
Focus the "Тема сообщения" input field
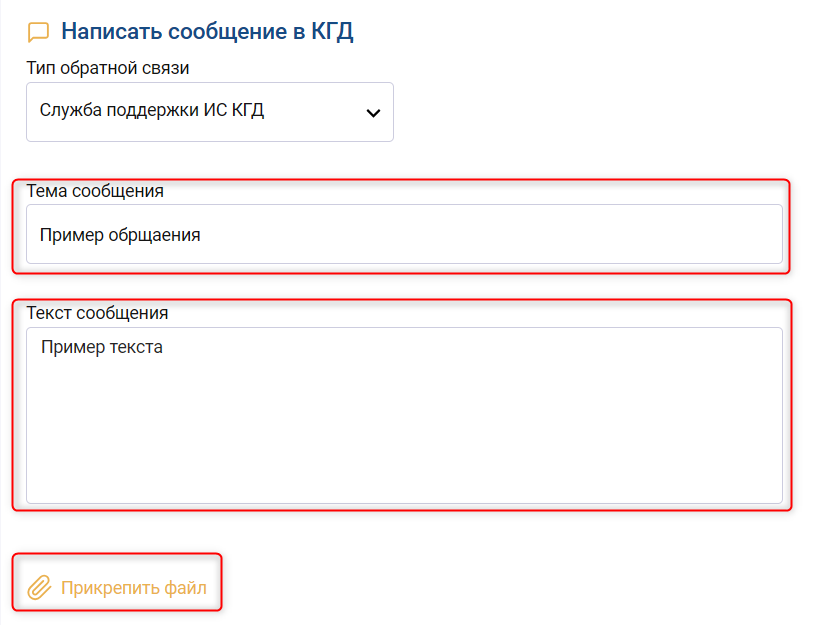tap(404, 235)
